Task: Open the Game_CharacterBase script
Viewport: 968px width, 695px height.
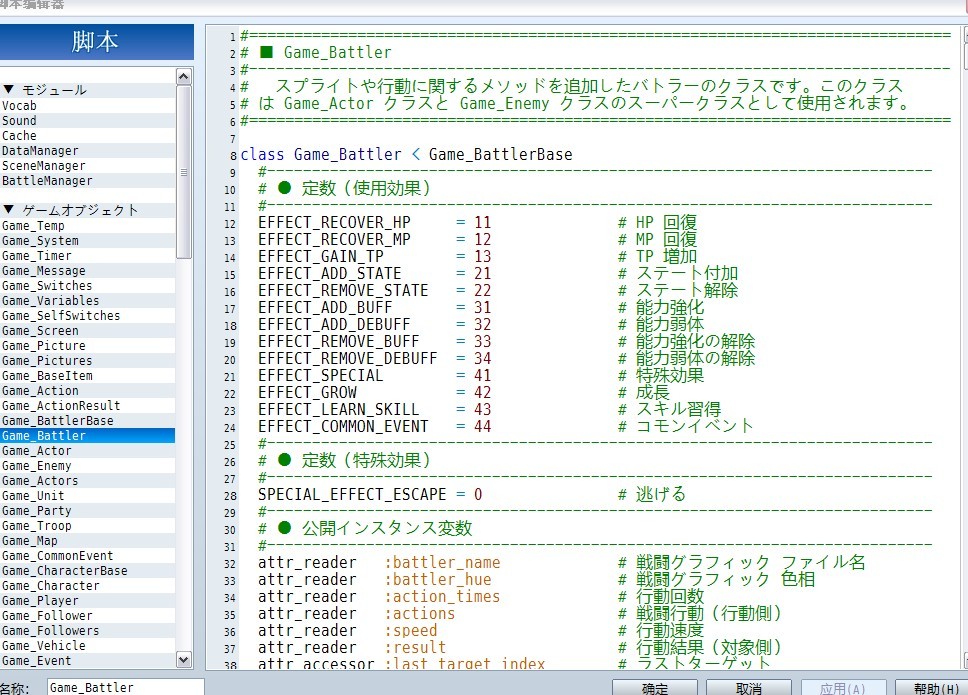Action: (x=88, y=570)
